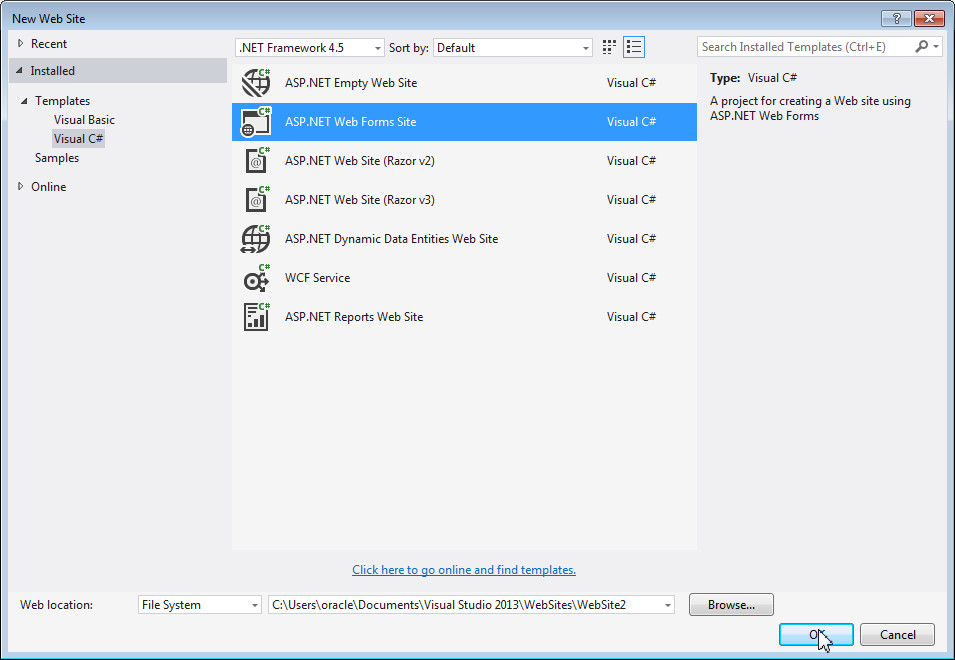
Task: Expand the Online node arrow
Action: point(21,186)
